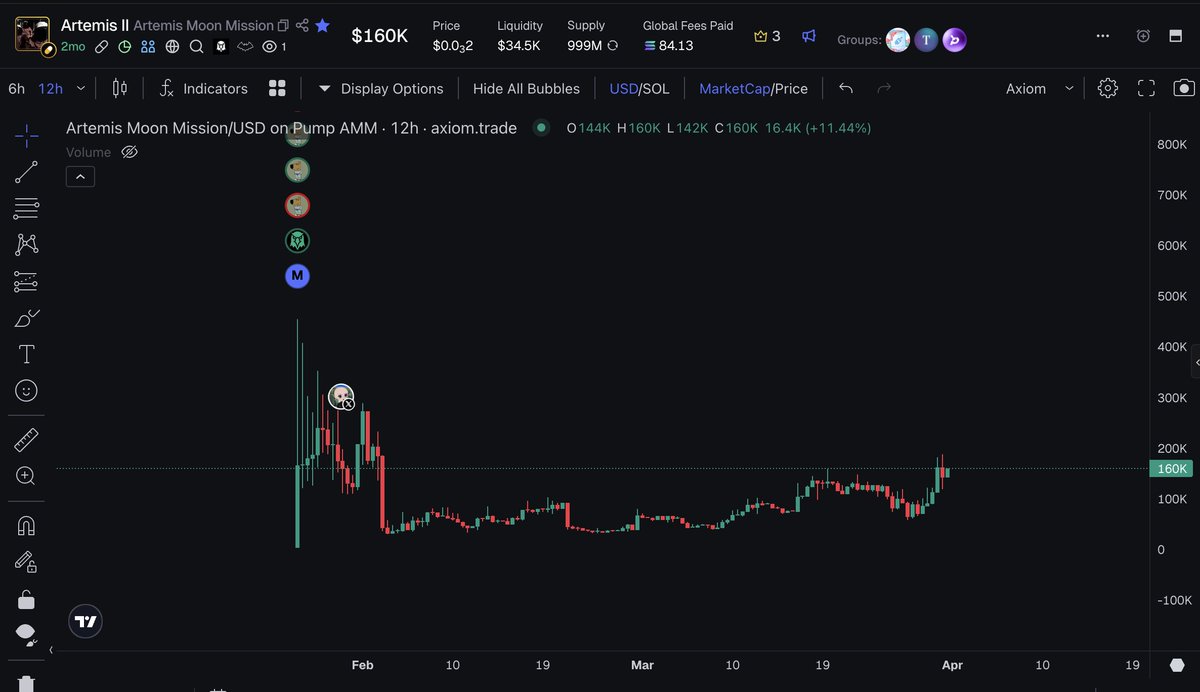
Task: Click the red-ringed trader bubble
Action: [297, 206]
